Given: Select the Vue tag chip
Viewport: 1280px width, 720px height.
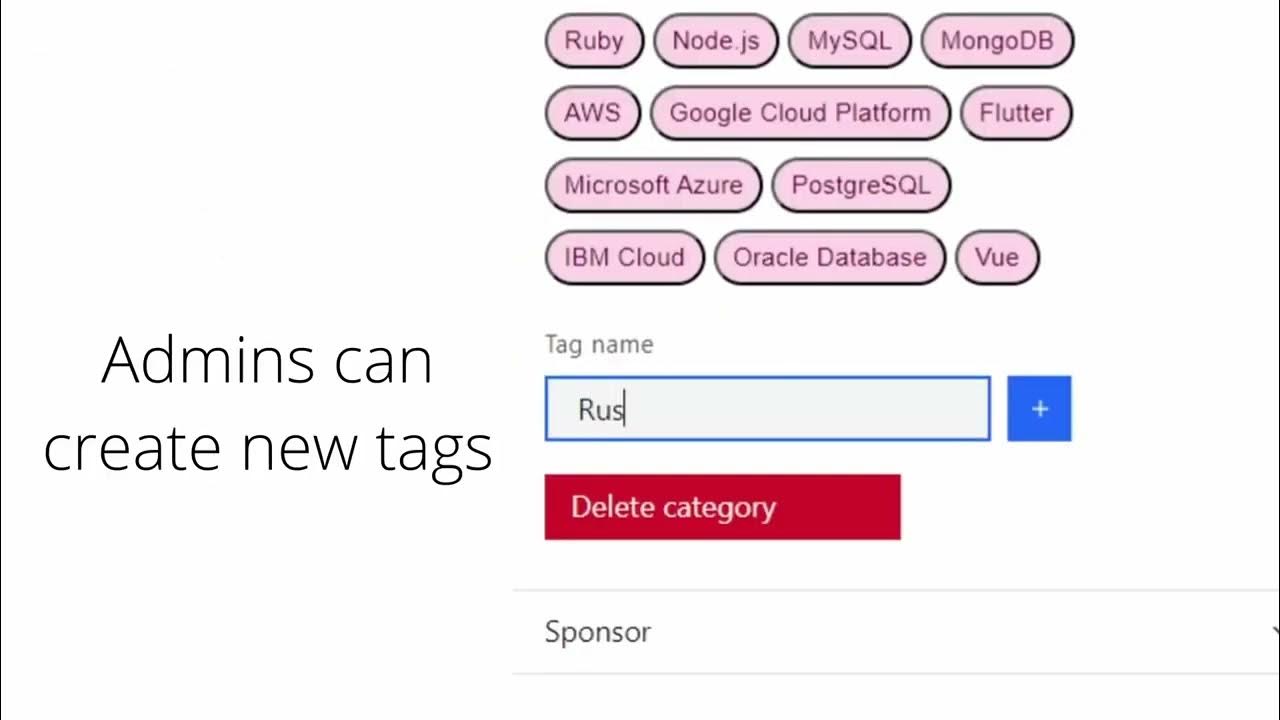Looking at the screenshot, I should point(997,257).
